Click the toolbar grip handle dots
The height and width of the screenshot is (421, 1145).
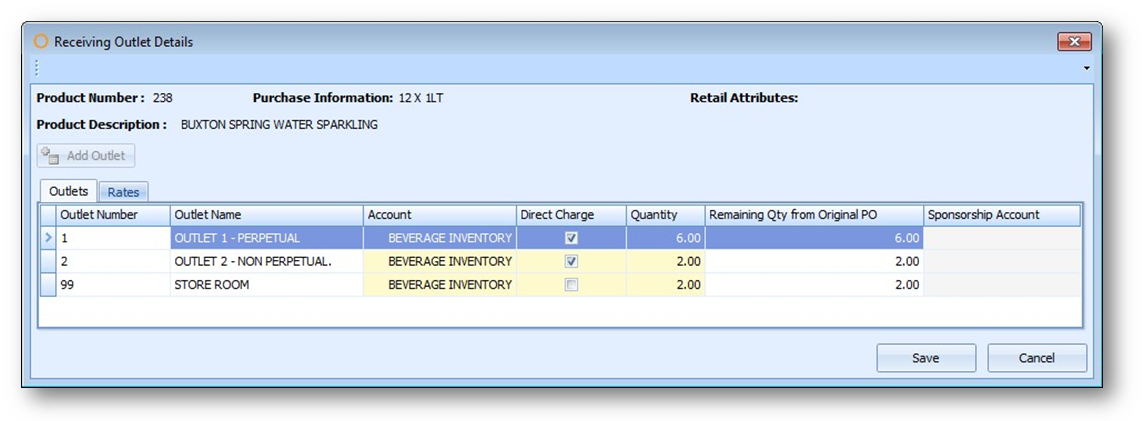coord(36,68)
